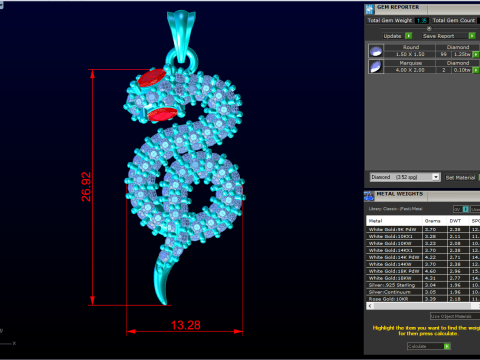The image size is (480, 360).
Task: Click the 0.10tw weight cell
Action: coord(462,70)
